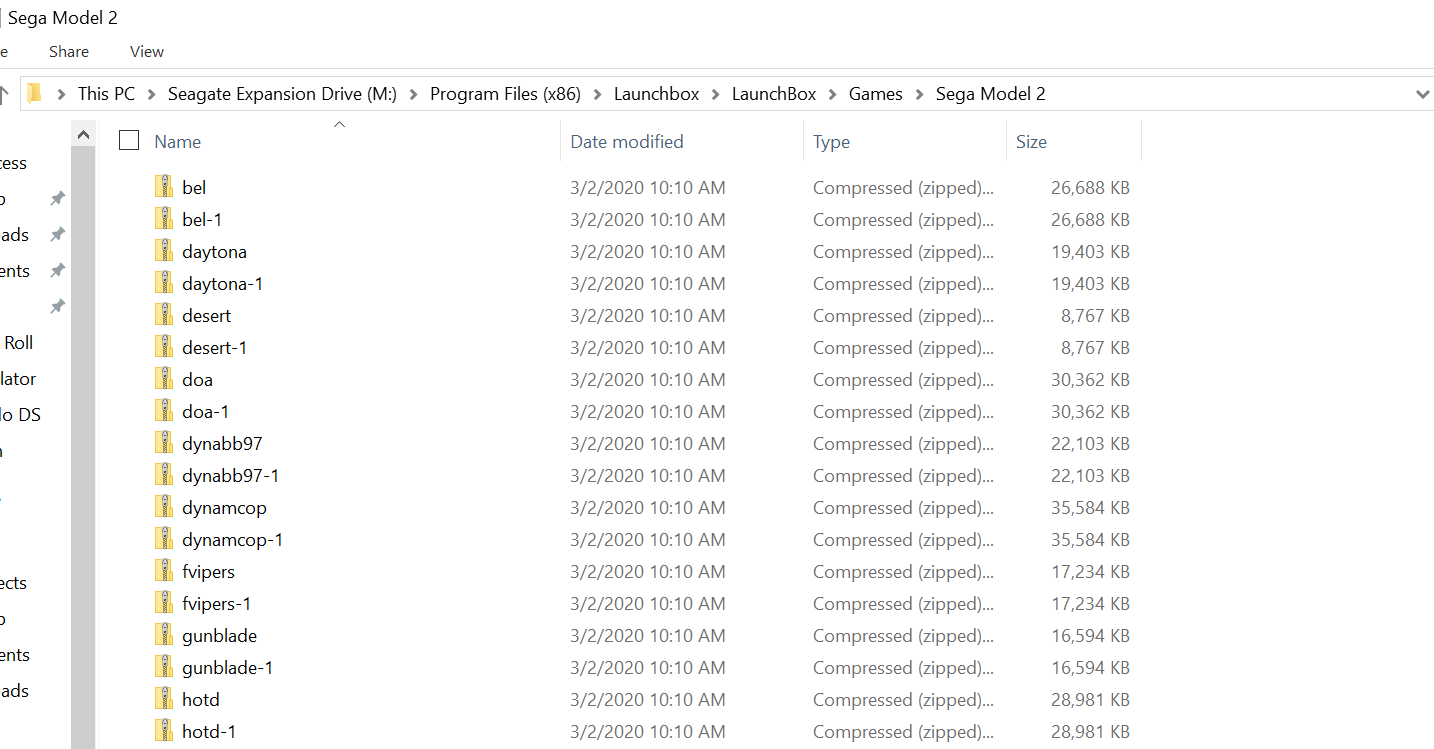Click the zip icon for daytona-1
The height and width of the screenshot is (749, 1434).
(x=164, y=283)
